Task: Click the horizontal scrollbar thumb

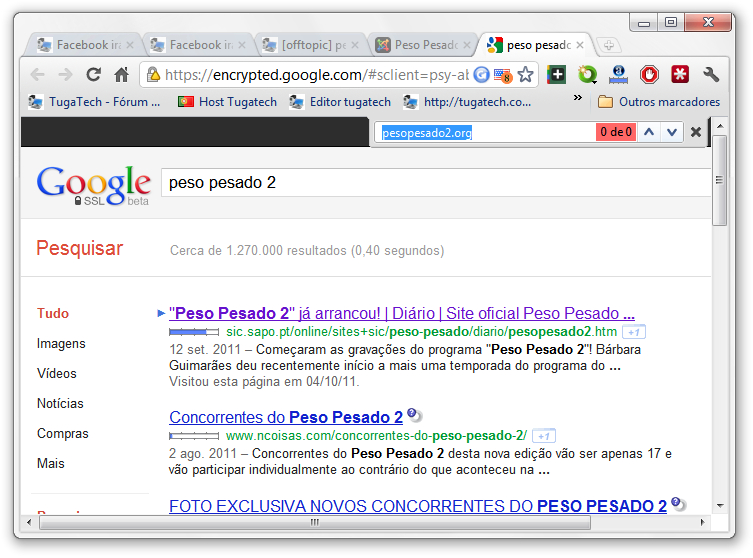Action: (315, 522)
